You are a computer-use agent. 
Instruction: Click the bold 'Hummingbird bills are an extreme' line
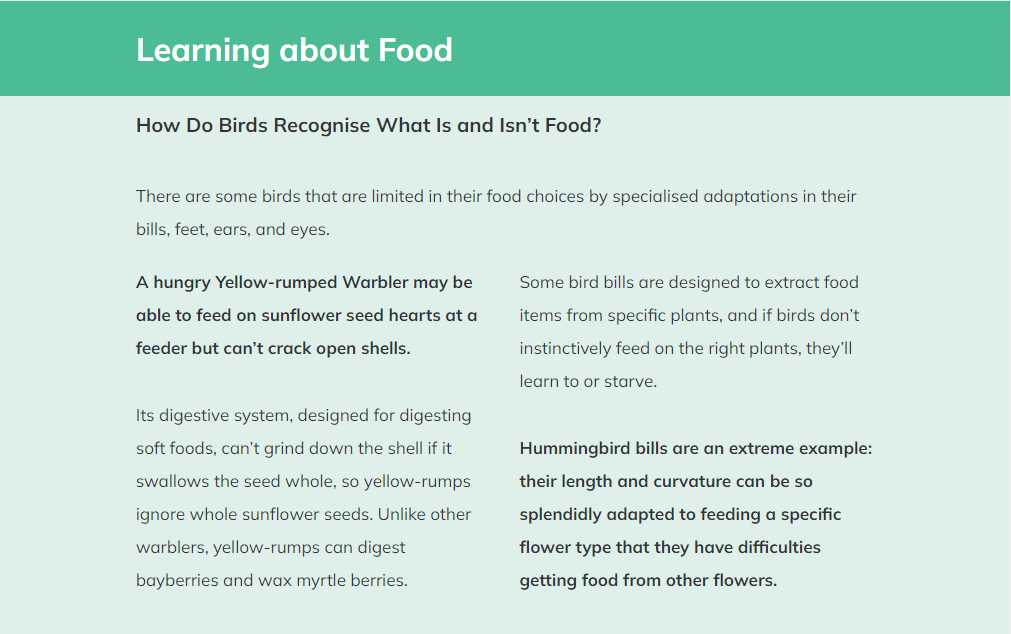pos(696,448)
